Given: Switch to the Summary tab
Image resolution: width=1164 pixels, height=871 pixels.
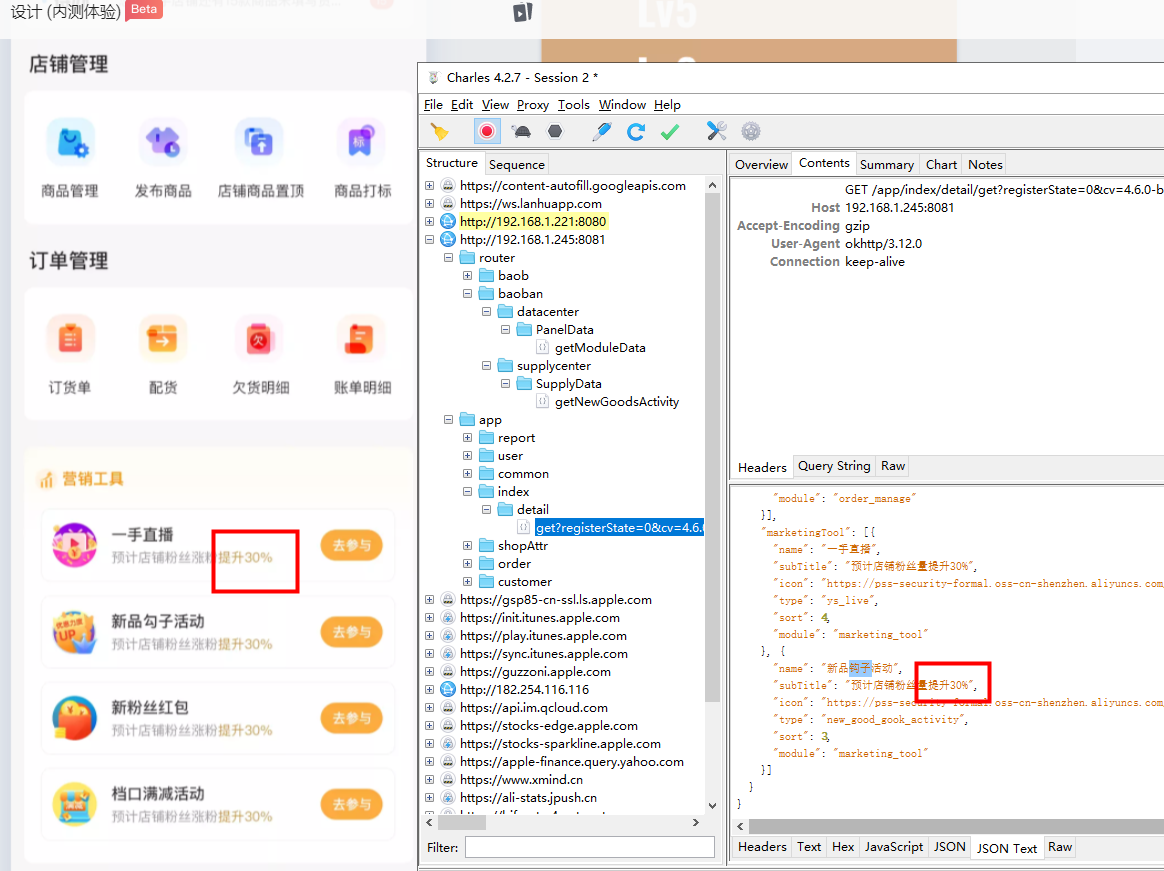Looking at the screenshot, I should (886, 164).
